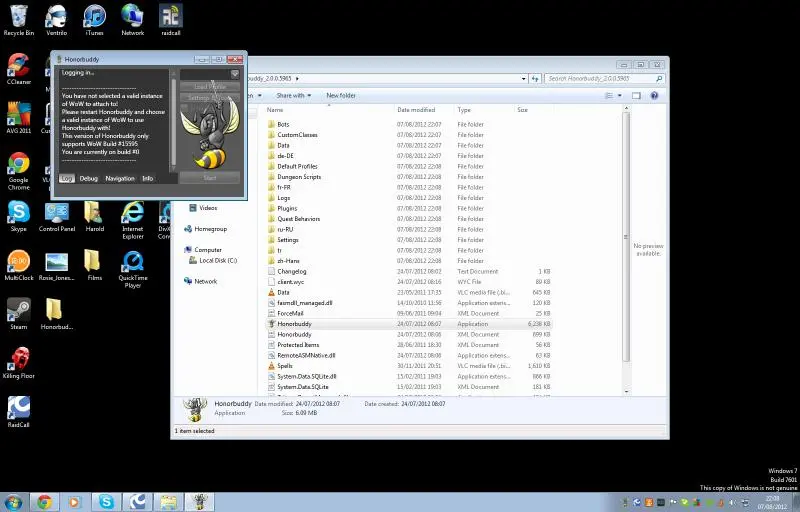
Task: Open the Info tab in Honorbuddy
Action: (147, 178)
